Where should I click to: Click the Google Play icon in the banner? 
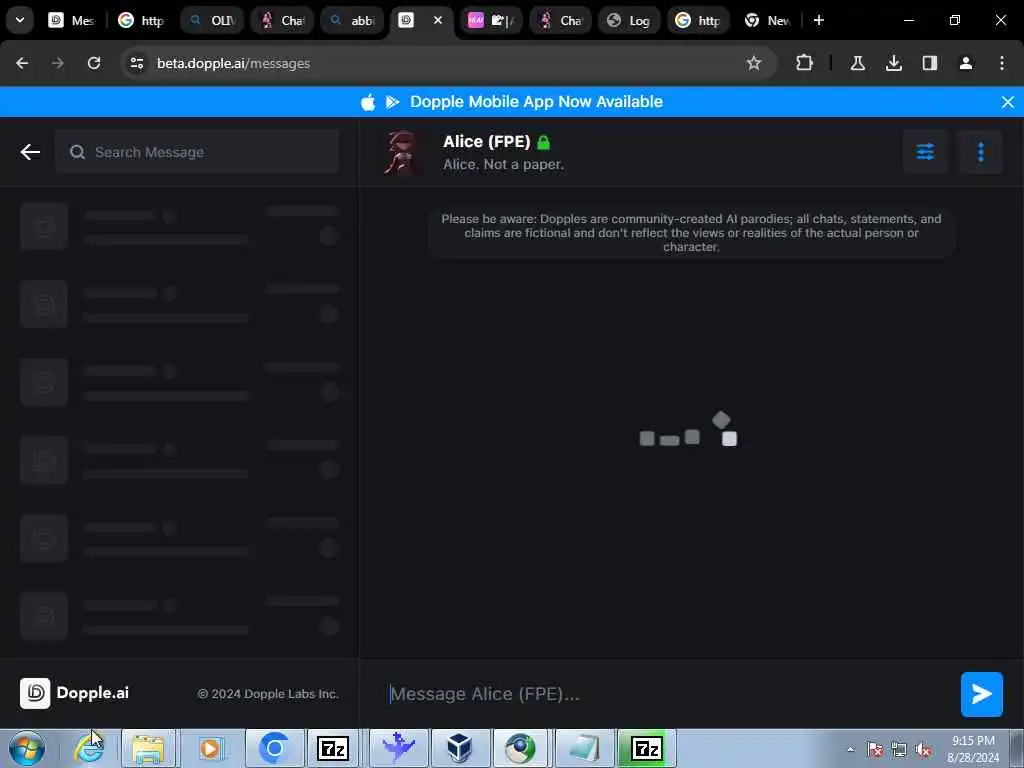click(392, 102)
